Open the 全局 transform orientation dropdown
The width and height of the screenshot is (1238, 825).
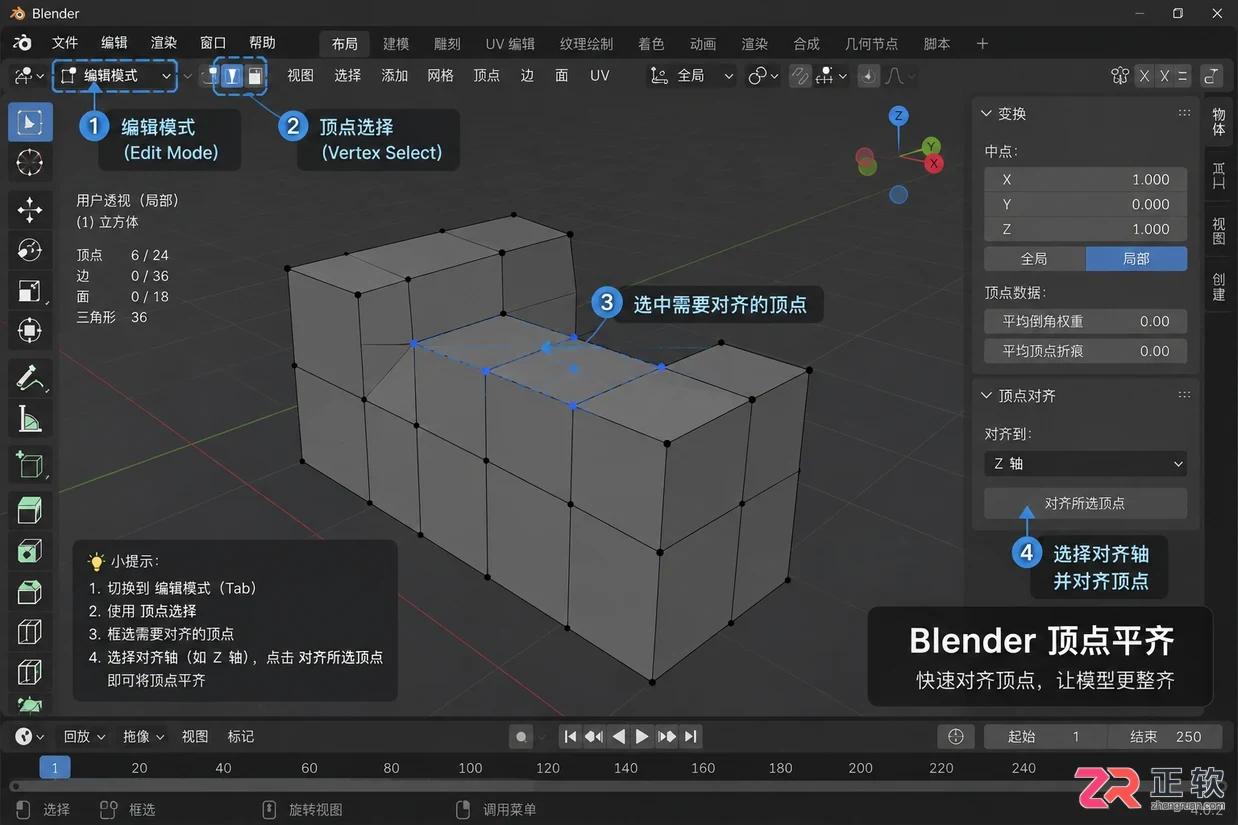692,76
